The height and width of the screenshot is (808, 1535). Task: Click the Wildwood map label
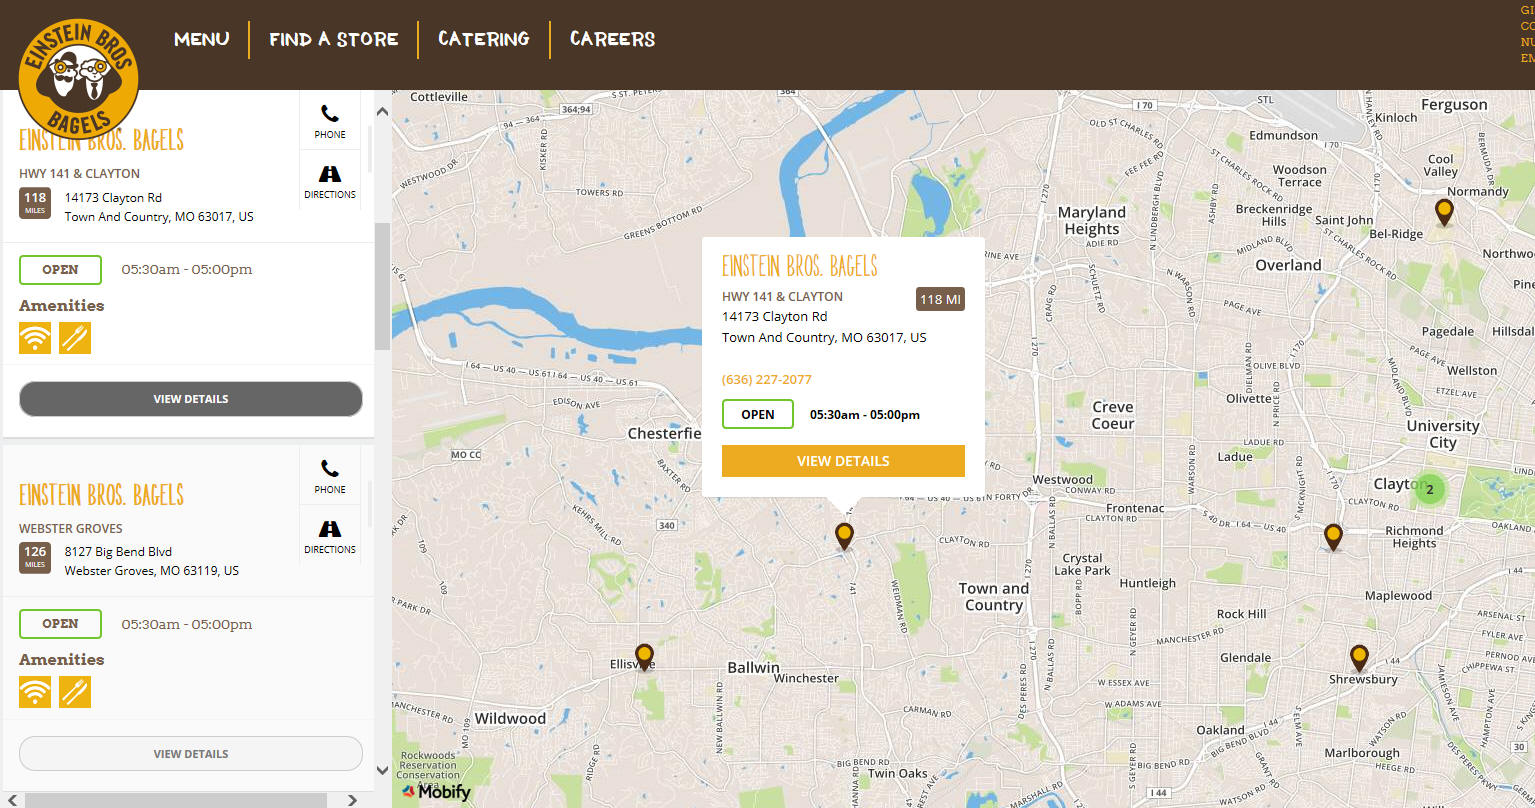pos(510,719)
